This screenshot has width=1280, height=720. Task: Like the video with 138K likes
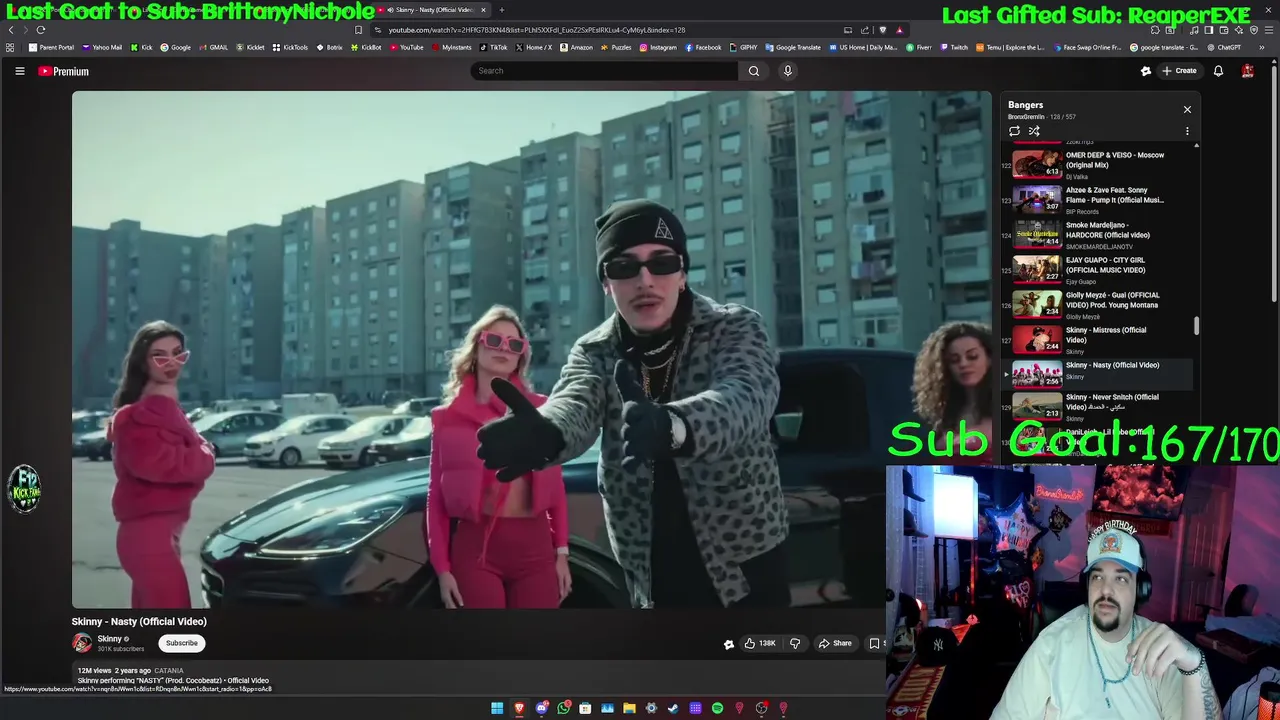760,643
